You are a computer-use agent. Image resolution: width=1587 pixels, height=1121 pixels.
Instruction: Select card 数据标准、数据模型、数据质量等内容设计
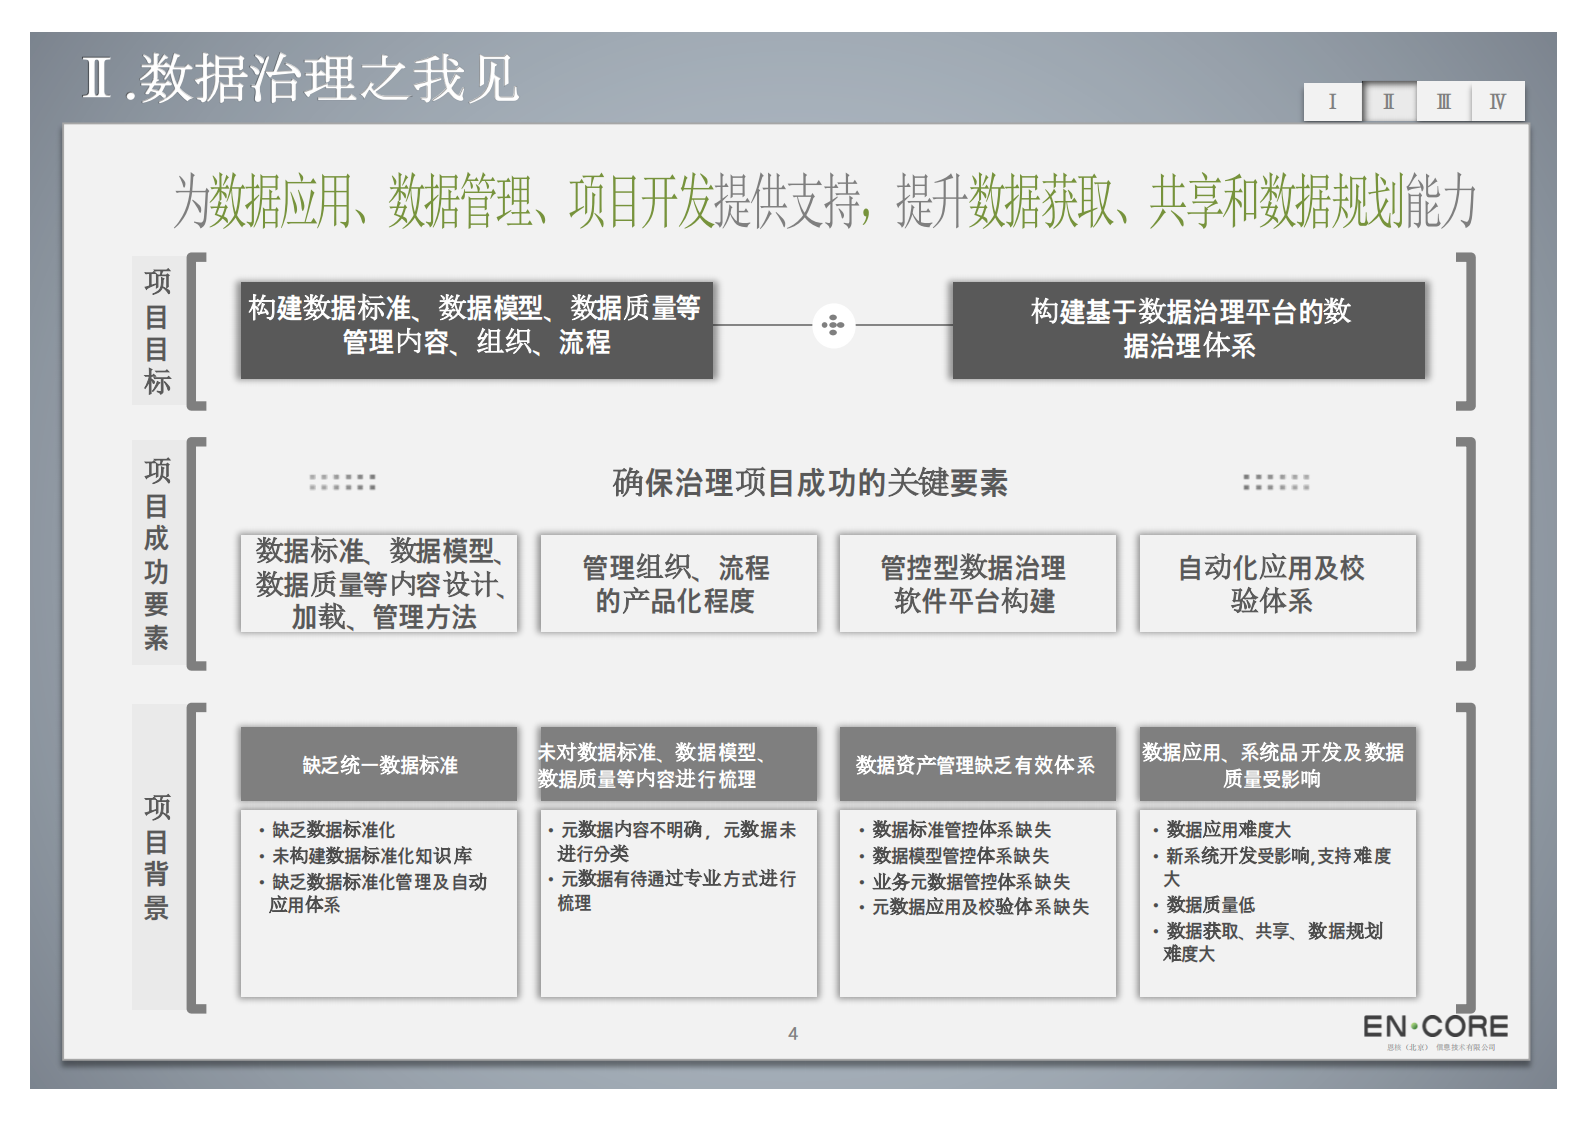click(379, 583)
